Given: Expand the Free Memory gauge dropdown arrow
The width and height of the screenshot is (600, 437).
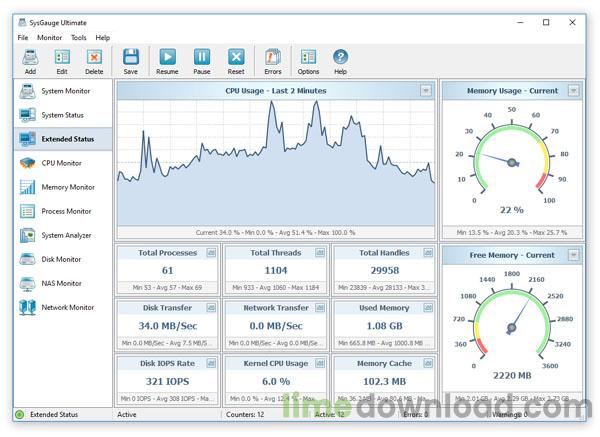Looking at the screenshot, I should click(x=573, y=255).
